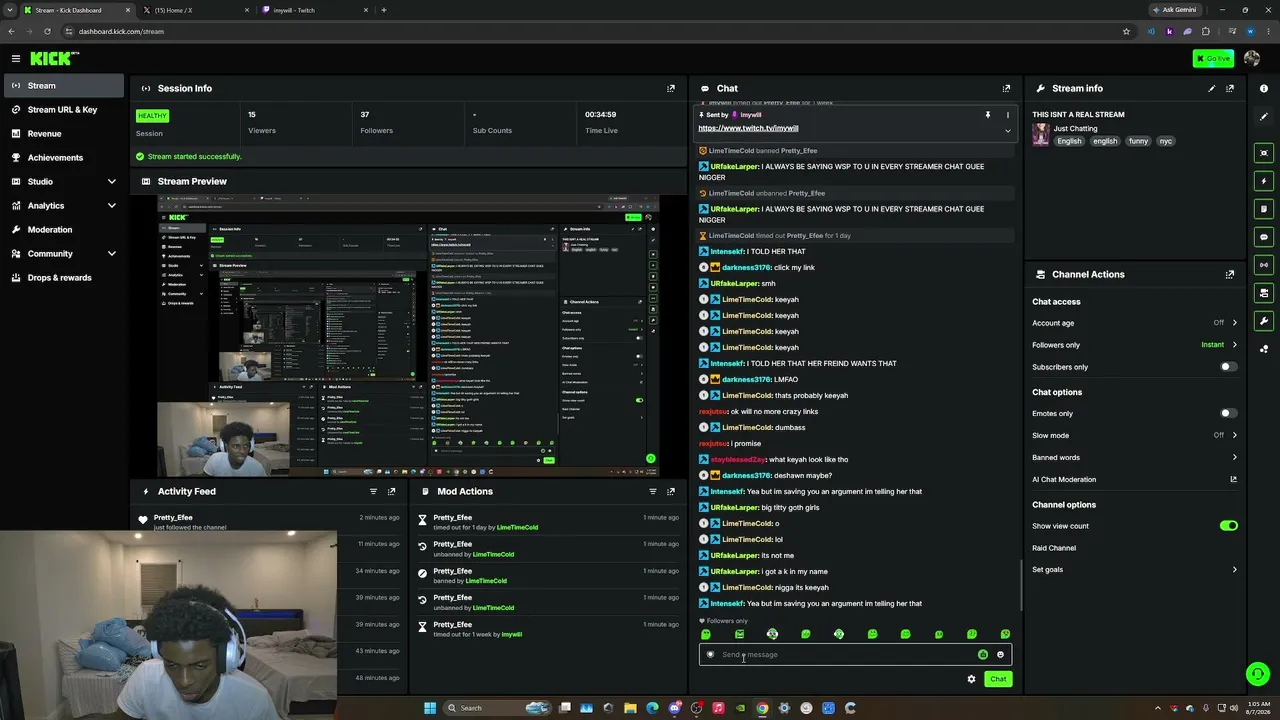
Task: Open the emoji picker in the message box
Action: [1000, 655]
